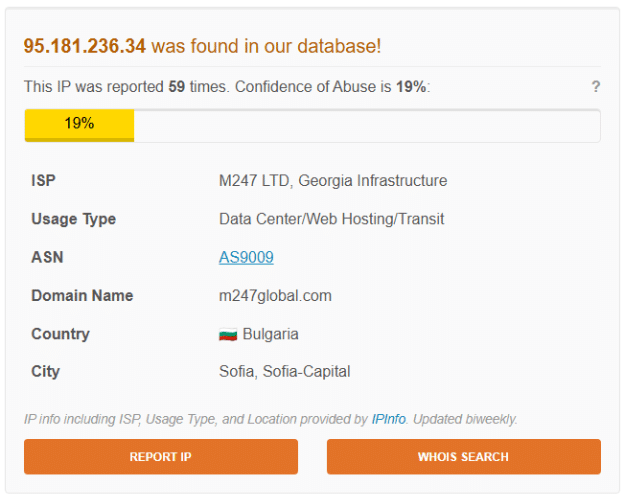Click the yellow 19% abuse confidence bar
The image size is (630, 504).
click(x=79, y=125)
